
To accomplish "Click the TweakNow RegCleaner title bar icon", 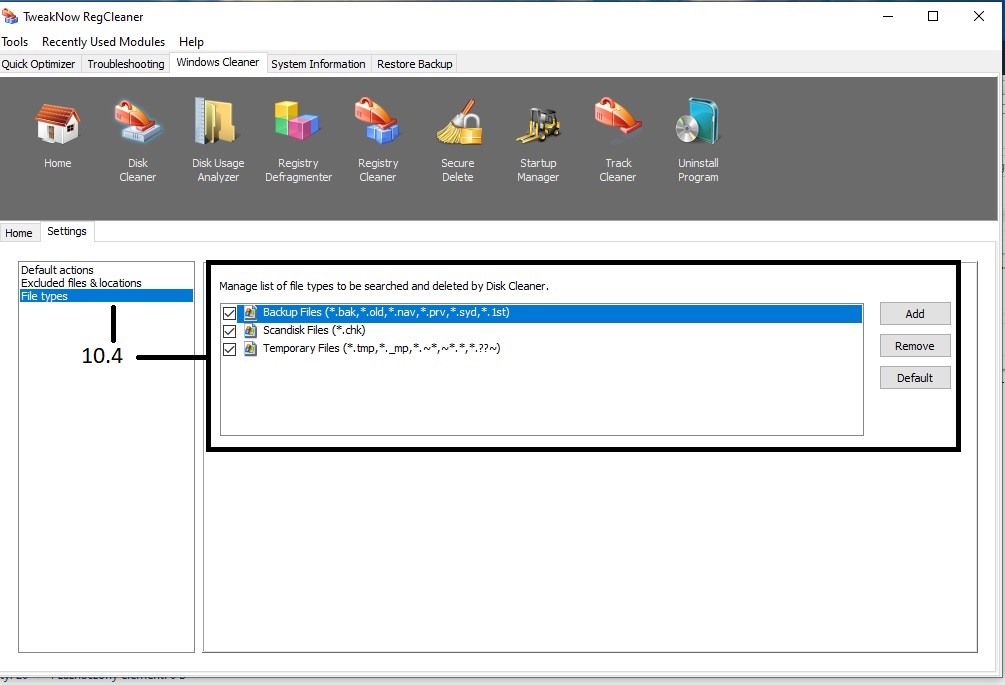I will [x=10, y=16].
